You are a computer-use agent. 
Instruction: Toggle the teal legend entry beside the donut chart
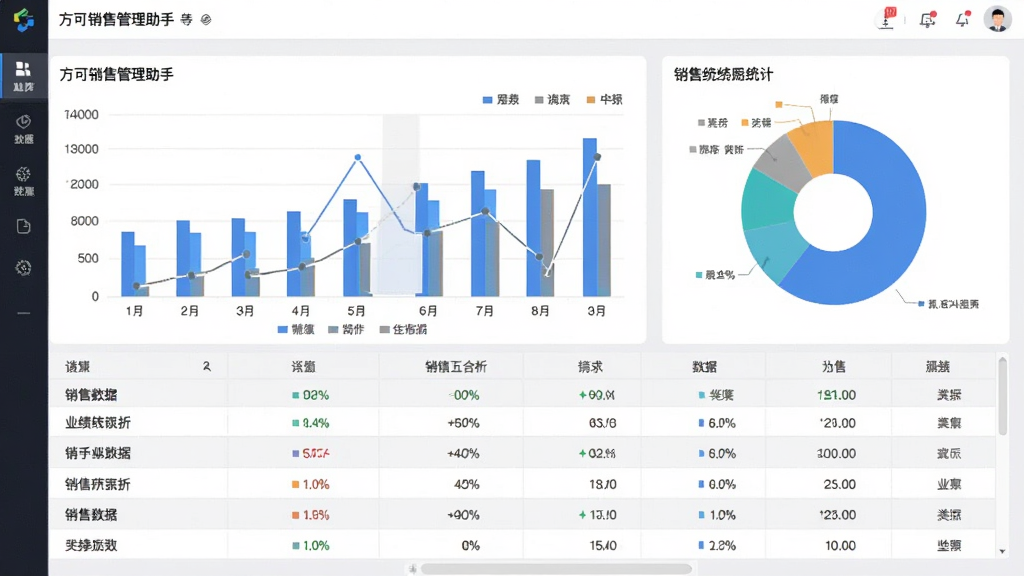[x=715, y=275]
